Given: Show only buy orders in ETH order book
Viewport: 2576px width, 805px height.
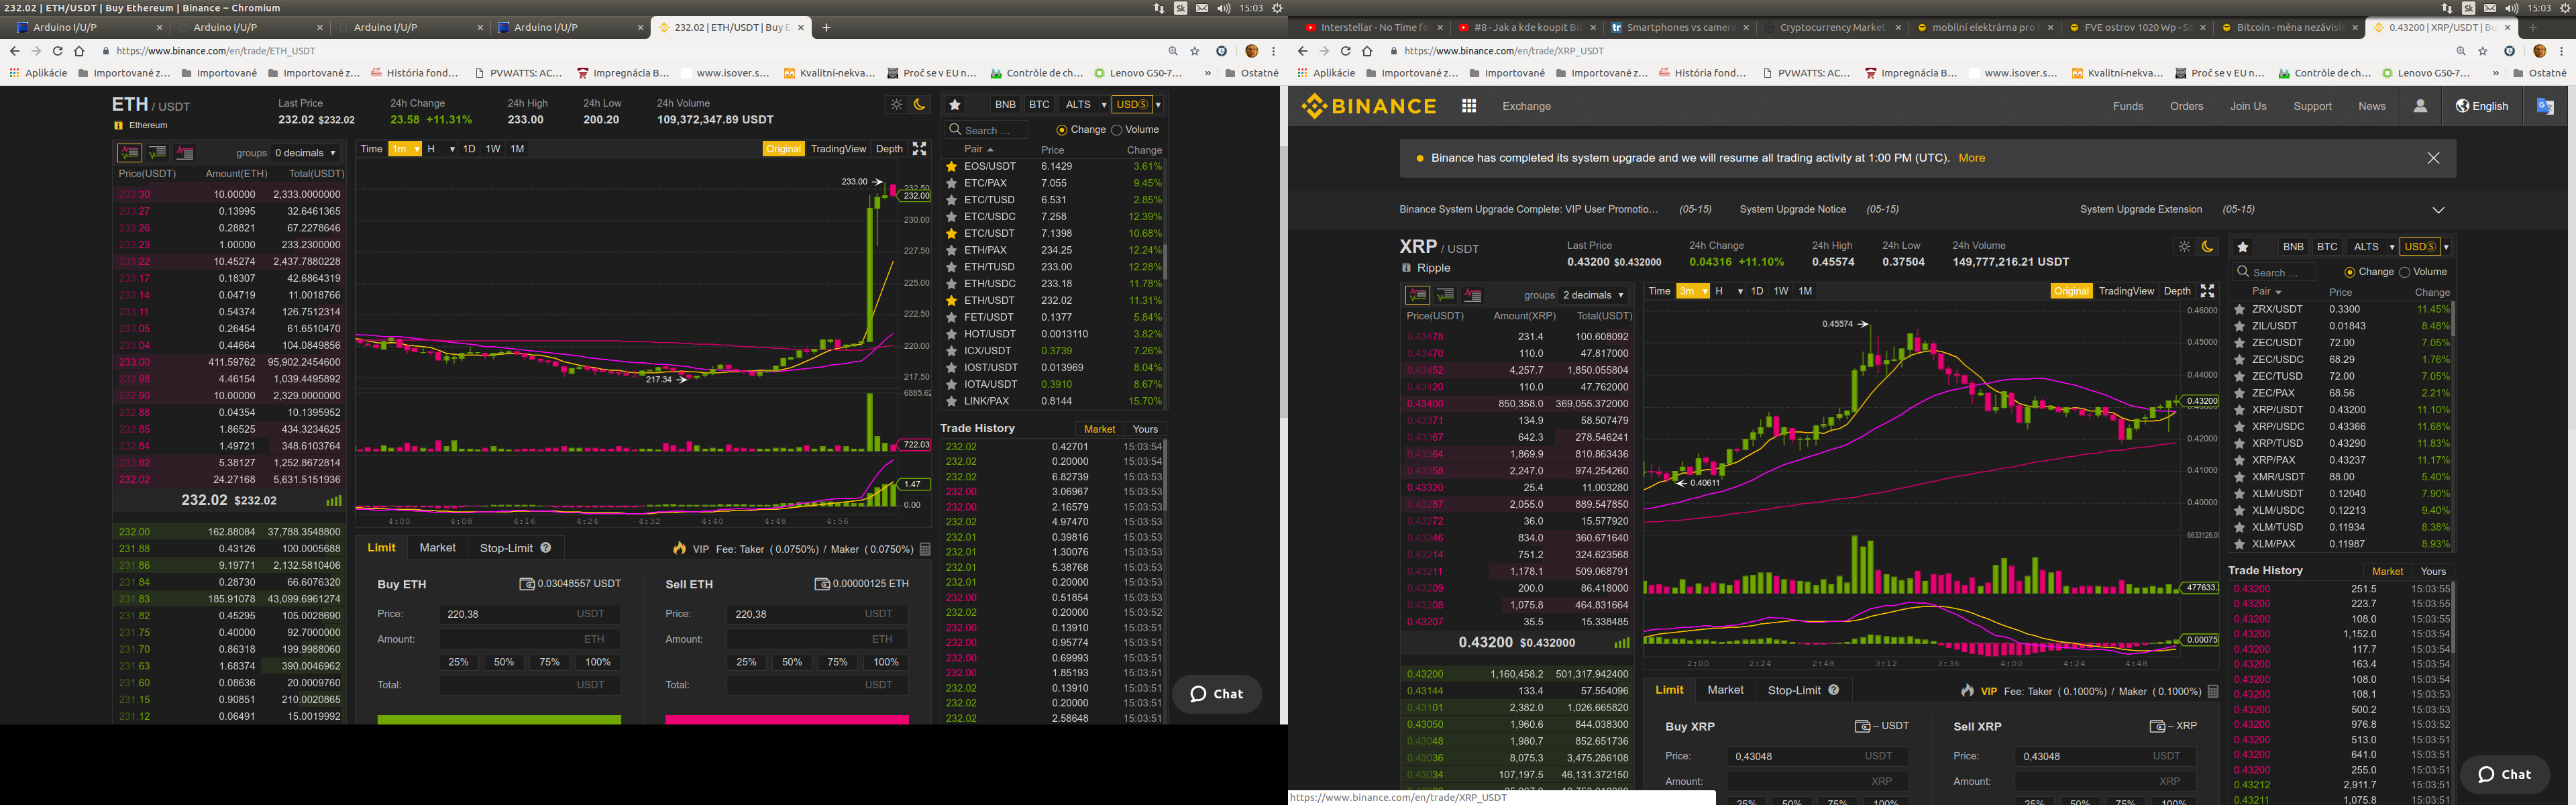Looking at the screenshot, I should click(x=157, y=153).
